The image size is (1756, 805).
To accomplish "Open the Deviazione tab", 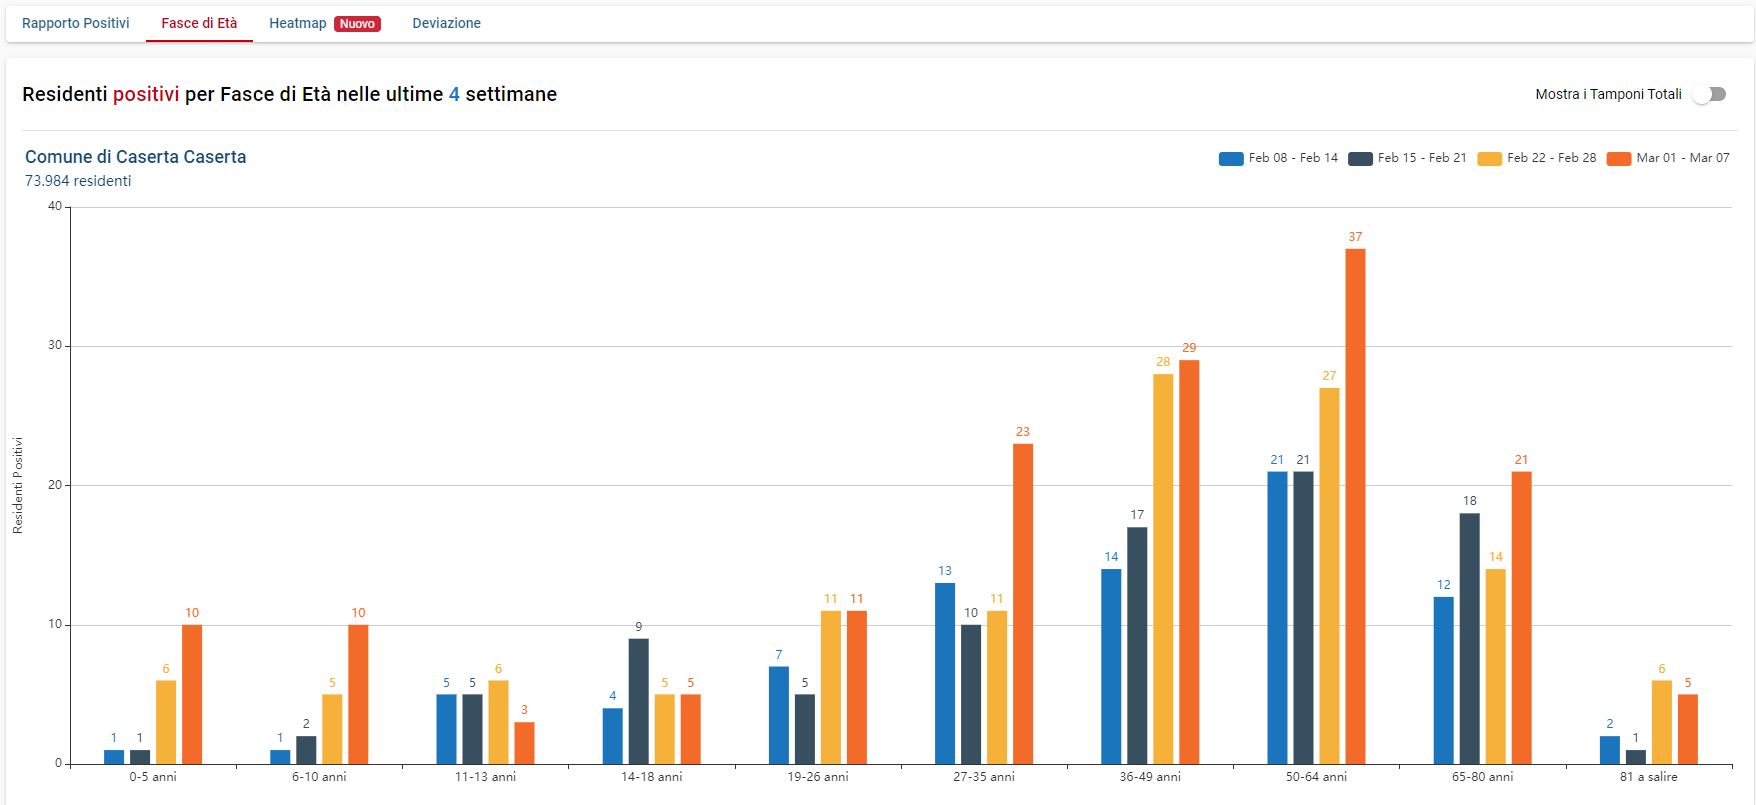I will (446, 23).
